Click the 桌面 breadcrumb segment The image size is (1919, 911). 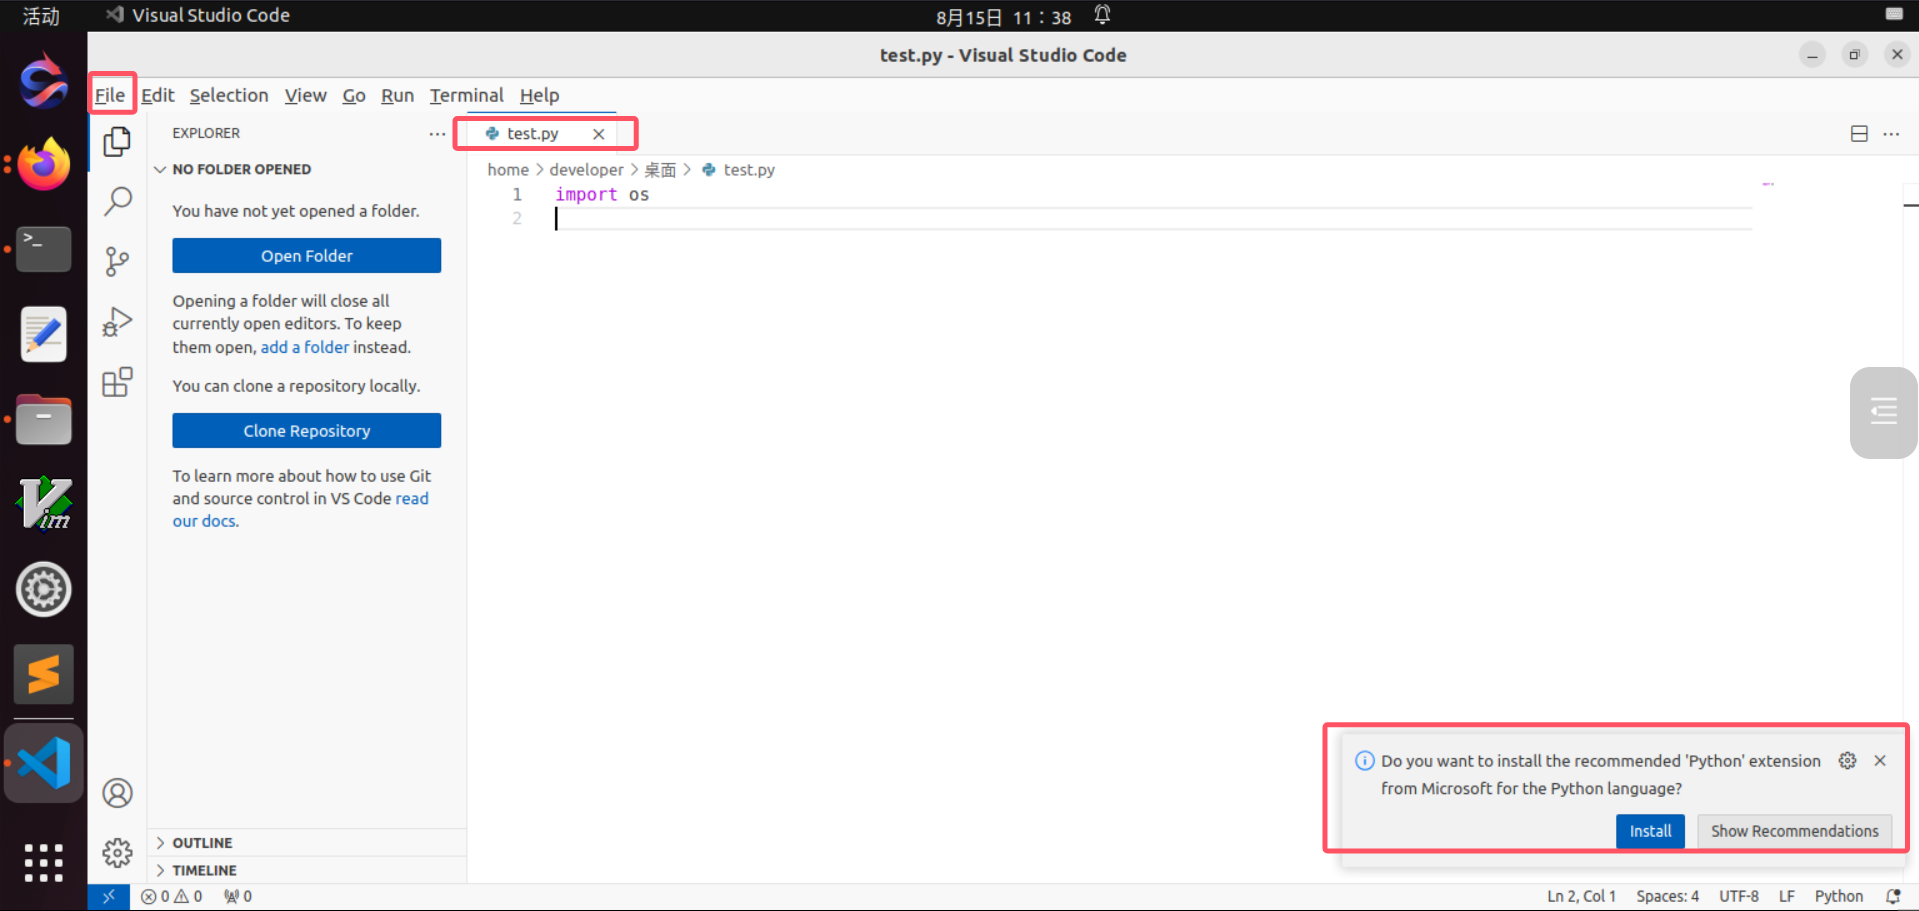(660, 170)
